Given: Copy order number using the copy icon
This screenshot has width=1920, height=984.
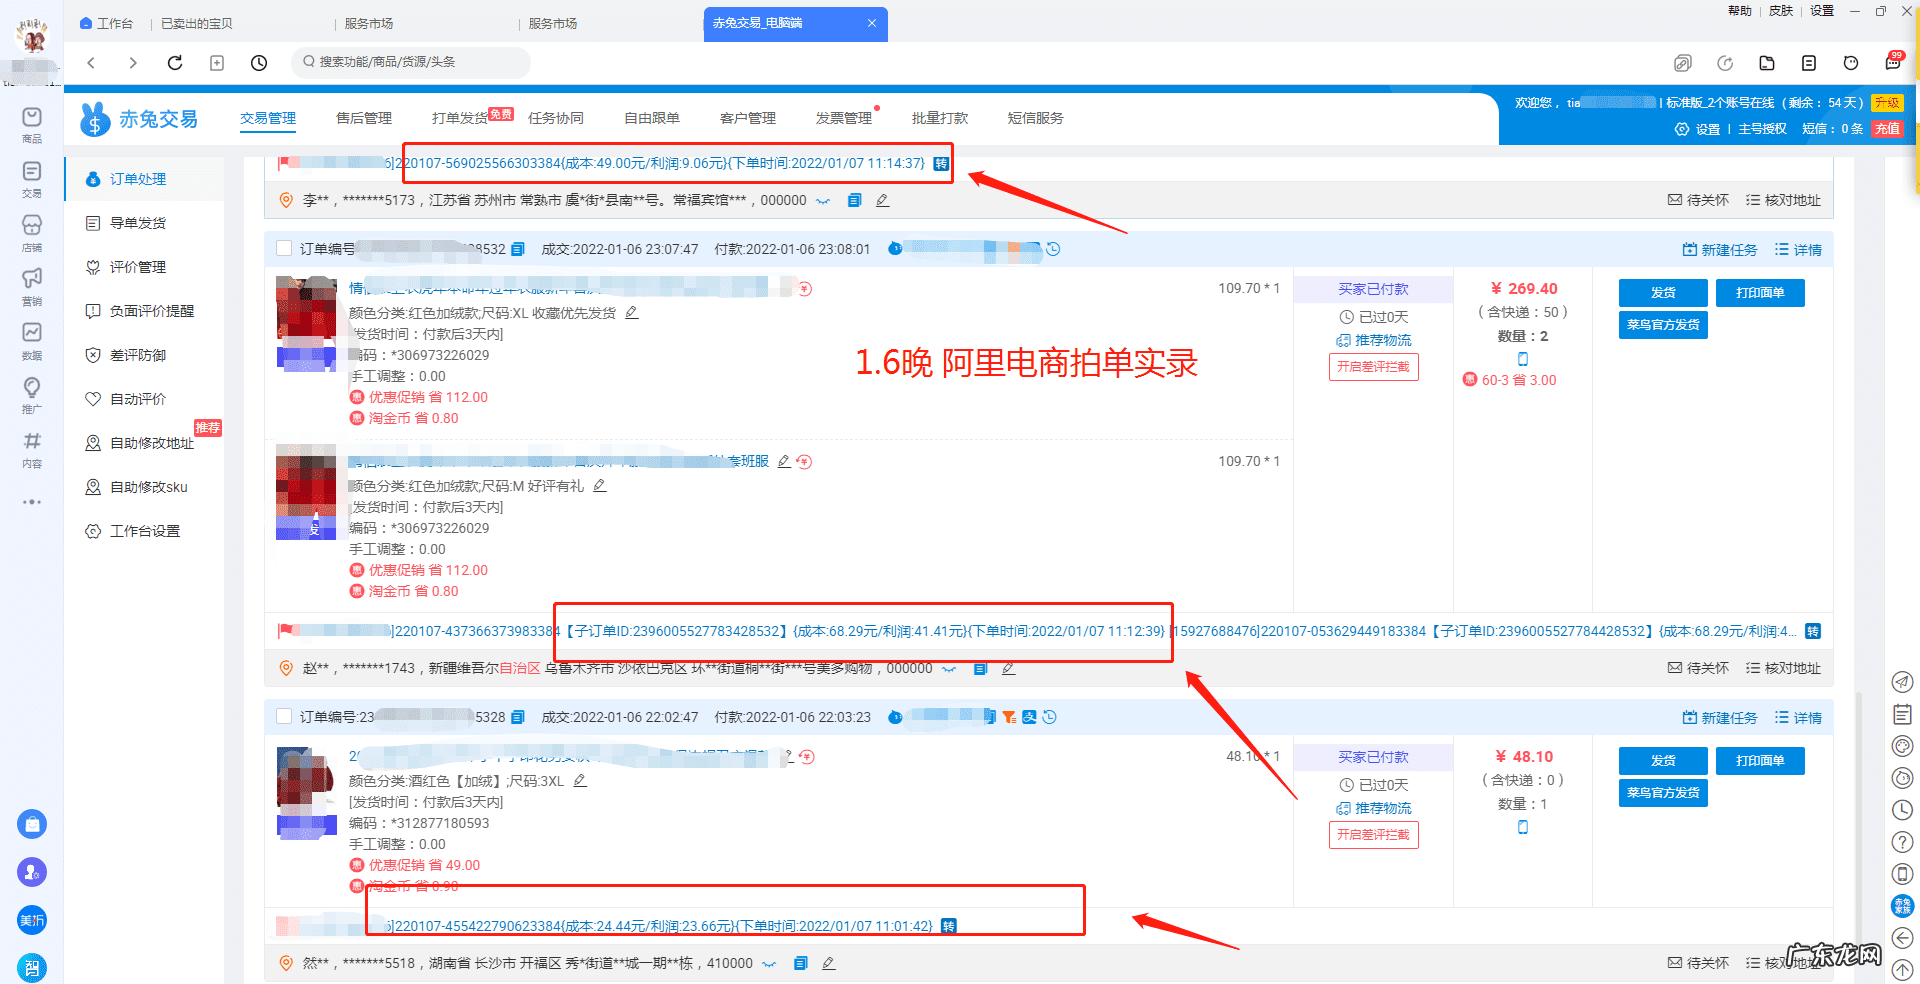Looking at the screenshot, I should pyautogui.click(x=516, y=249).
